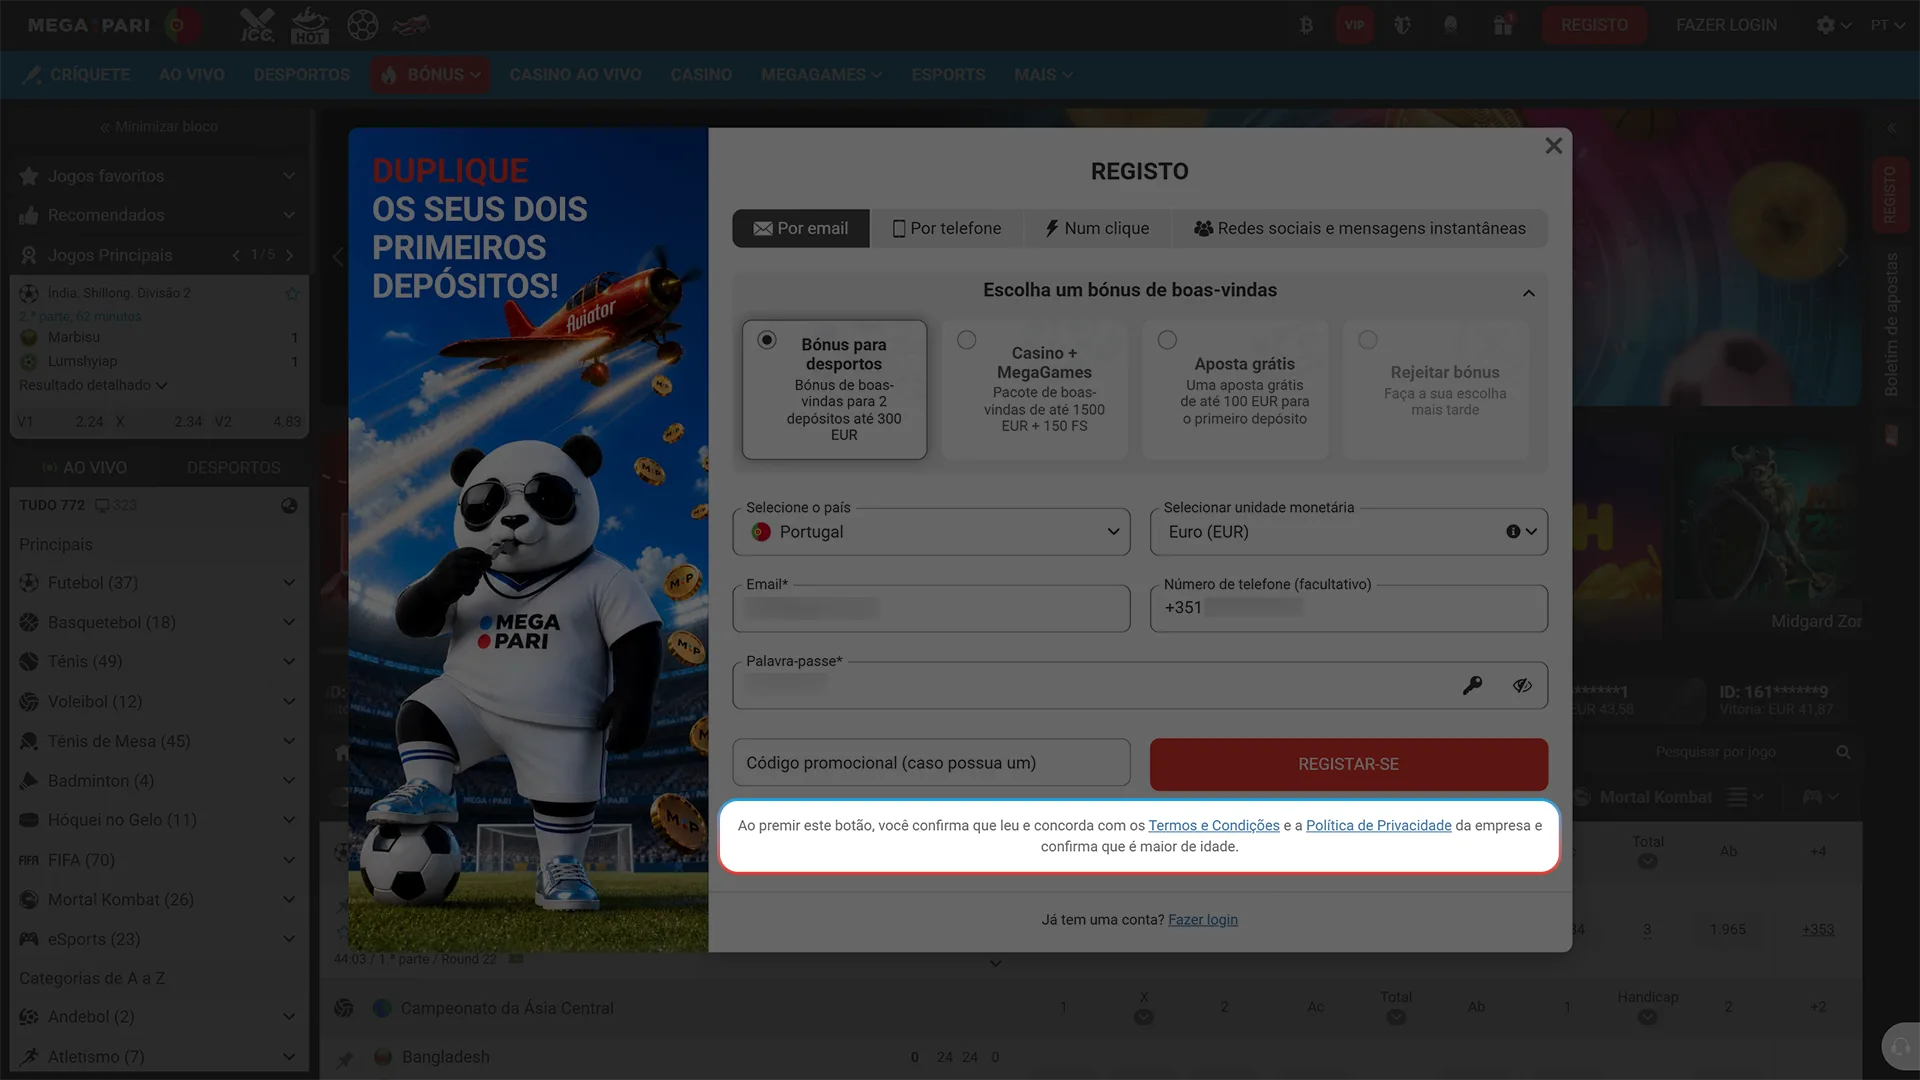
Task: Click the promo code input field
Action: click(931, 763)
